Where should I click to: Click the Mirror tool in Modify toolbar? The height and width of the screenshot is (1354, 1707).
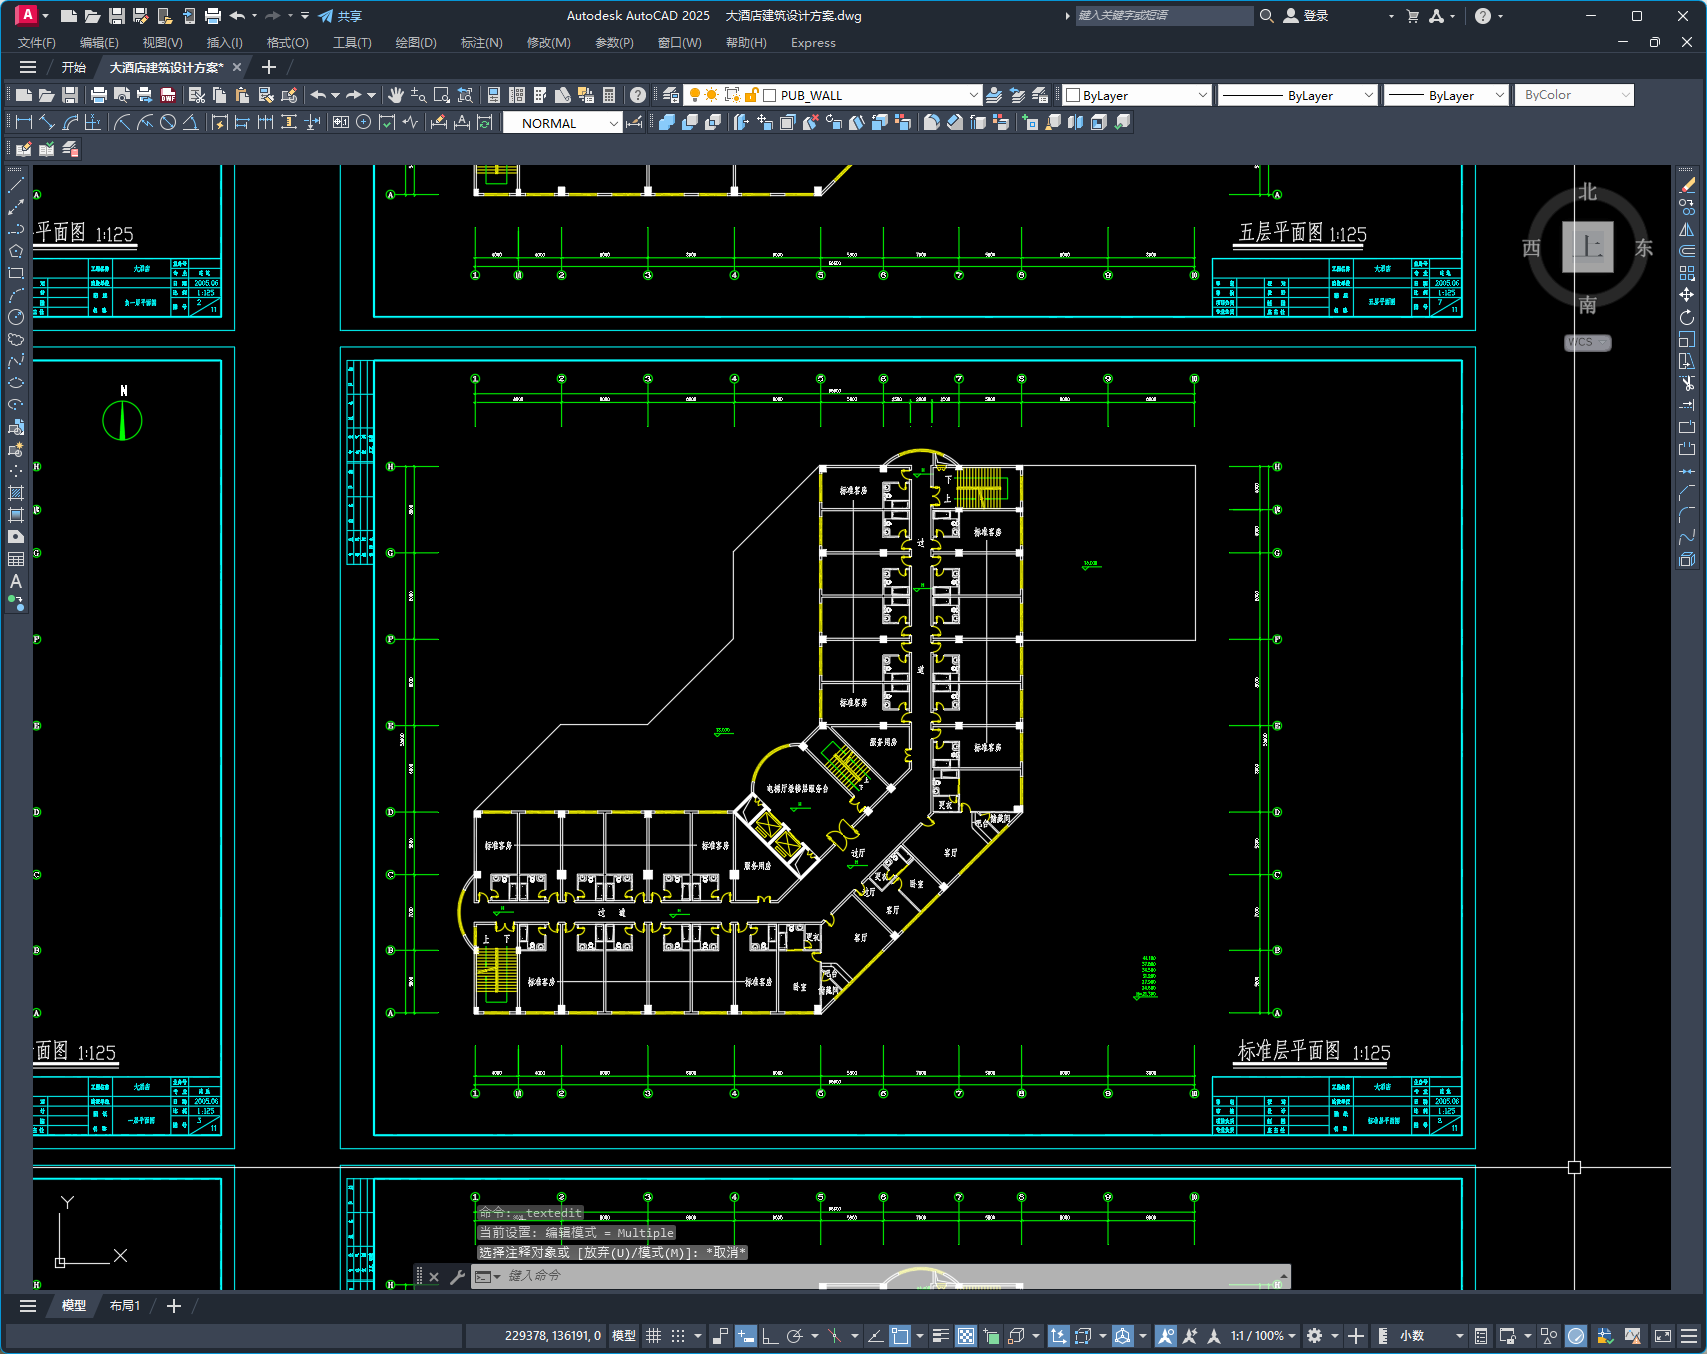coord(1687,229)
